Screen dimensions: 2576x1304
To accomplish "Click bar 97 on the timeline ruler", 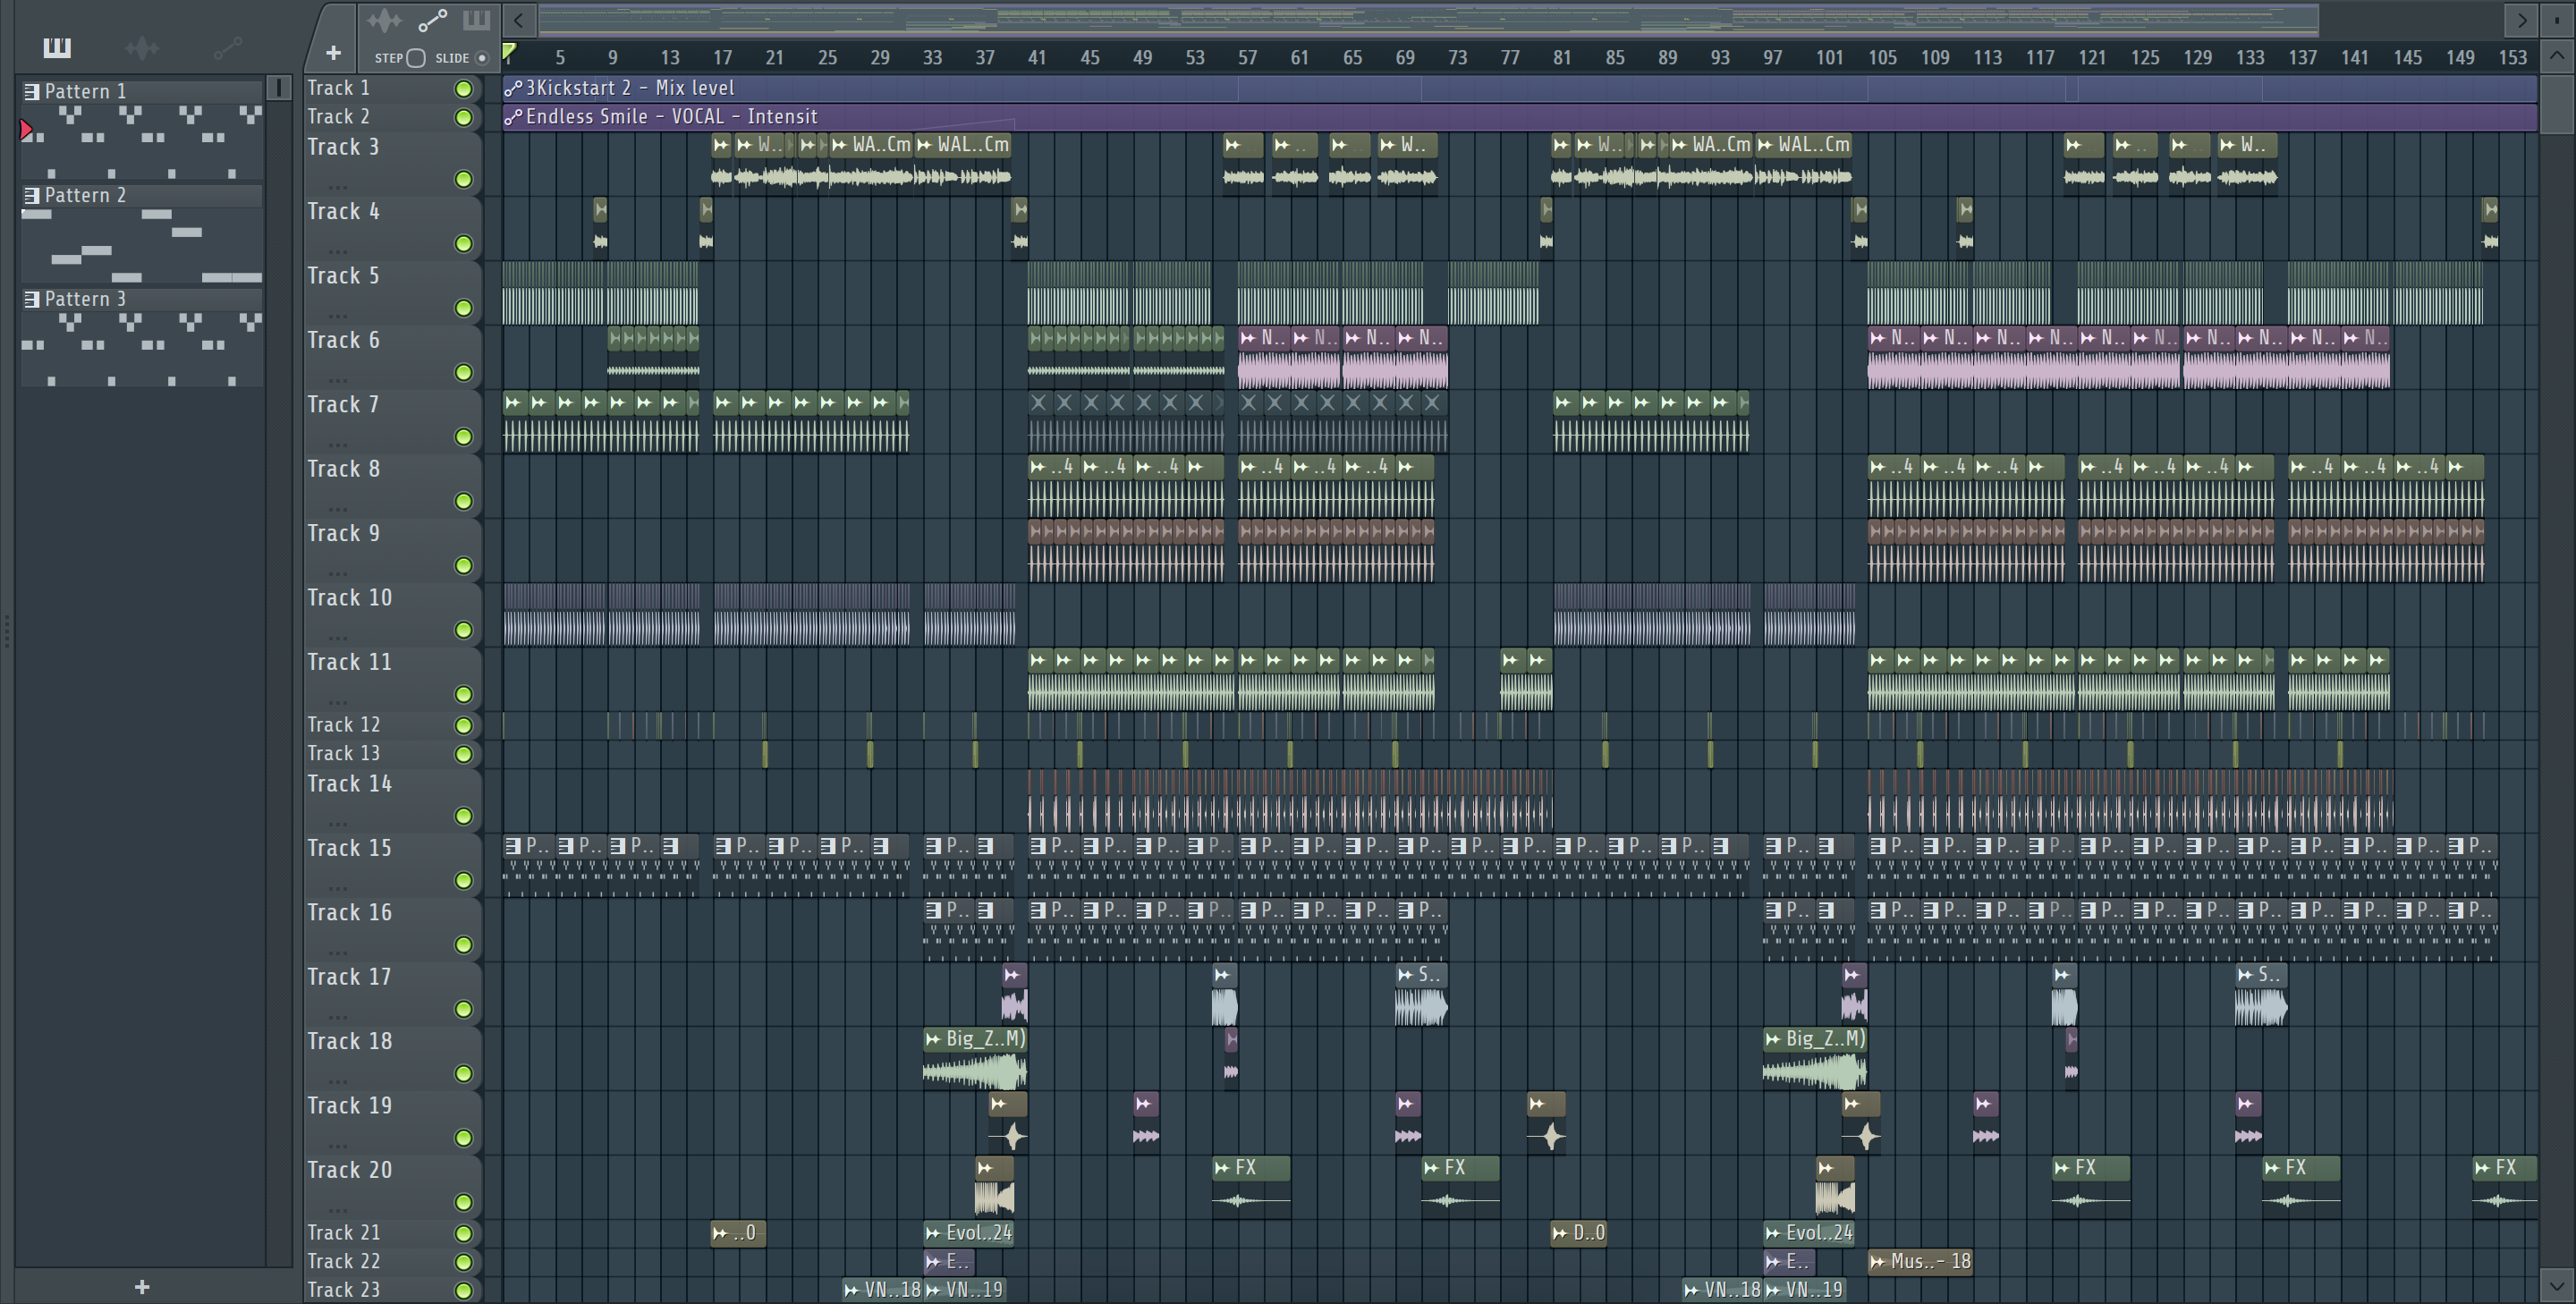I will coord(1772,58).
